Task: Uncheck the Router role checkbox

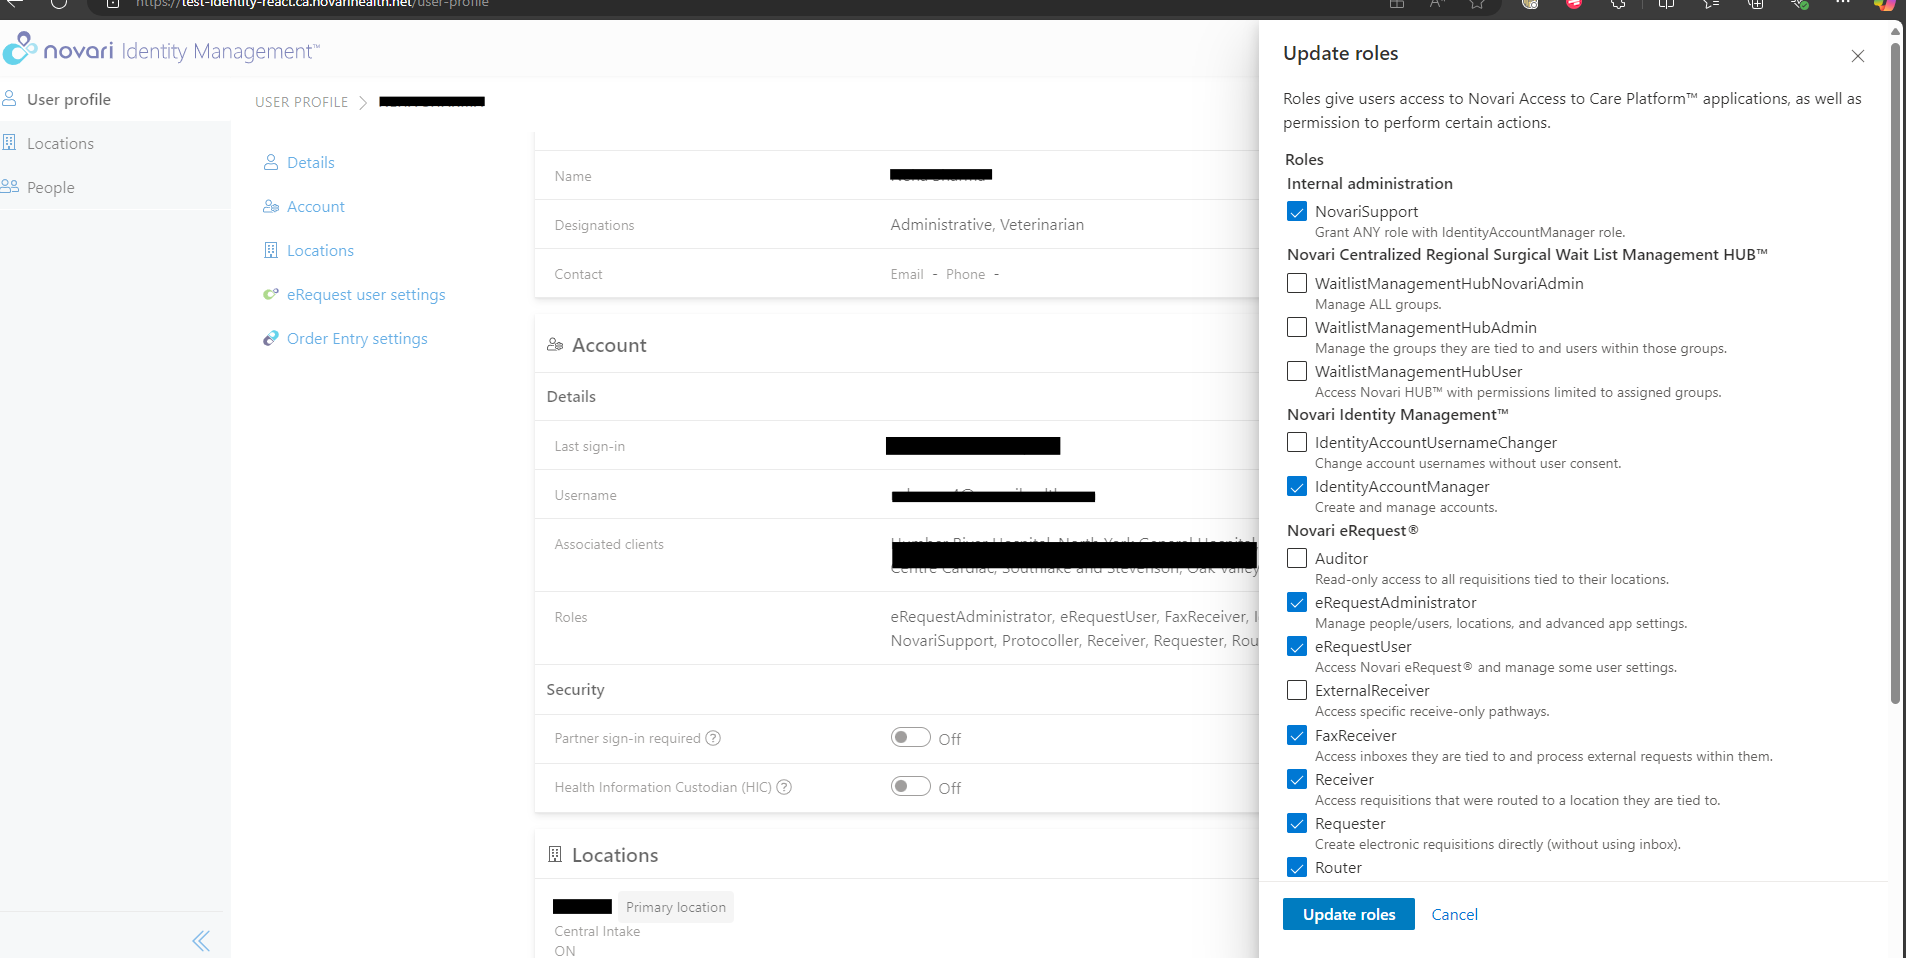Action: pyautogui.click(x=1297, y=867)
